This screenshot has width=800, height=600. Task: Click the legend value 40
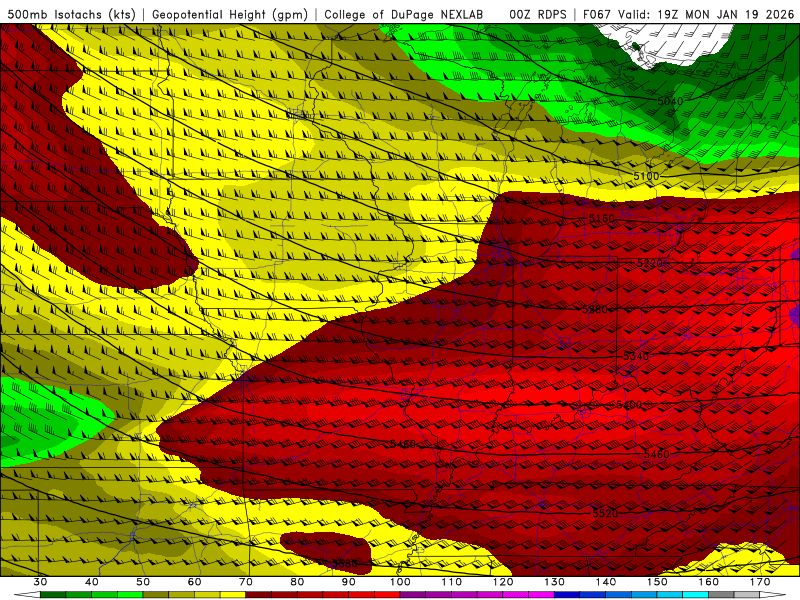[91, 582]
